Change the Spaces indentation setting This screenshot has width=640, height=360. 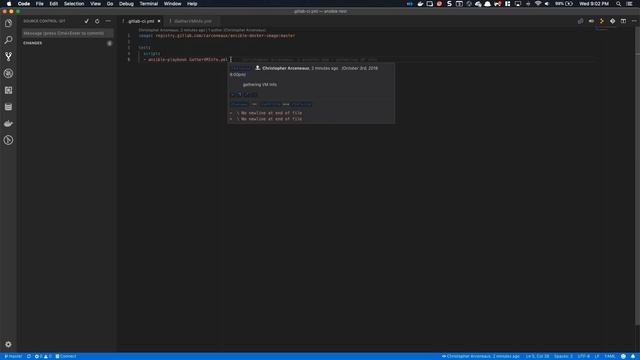pyautogui.click(x=563, y=356)
